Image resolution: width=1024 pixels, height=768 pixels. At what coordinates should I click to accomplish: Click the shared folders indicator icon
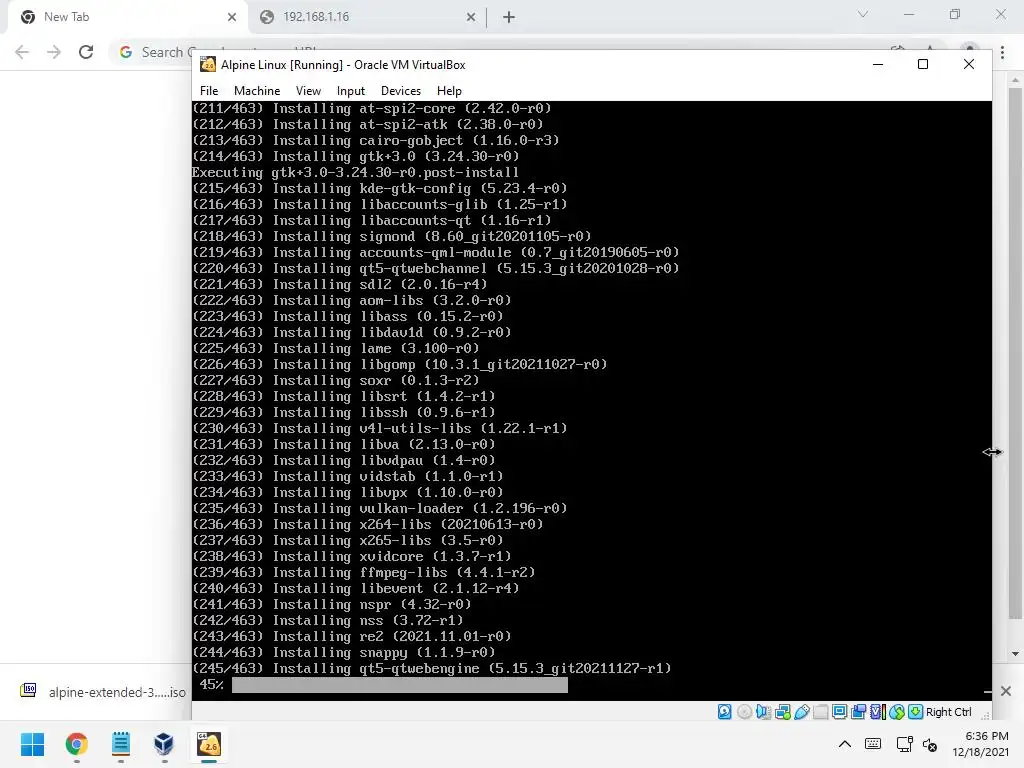[821, 712]
